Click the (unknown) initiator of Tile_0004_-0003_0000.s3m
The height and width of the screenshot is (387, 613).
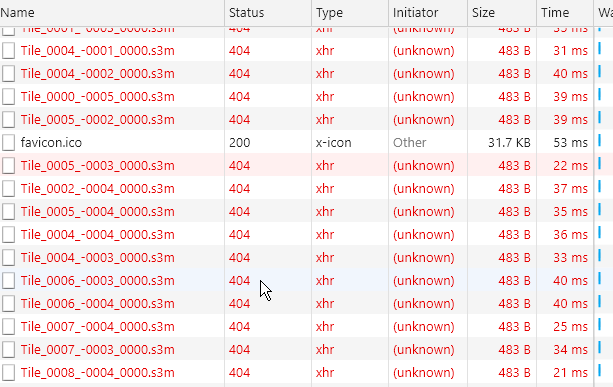(424, 258)
